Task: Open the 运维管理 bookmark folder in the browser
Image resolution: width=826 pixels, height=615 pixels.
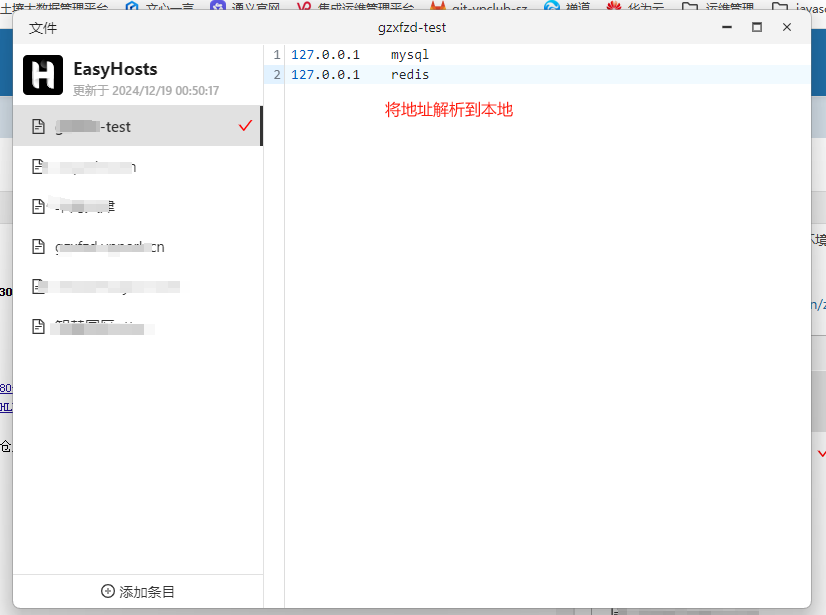Action: 718,6
